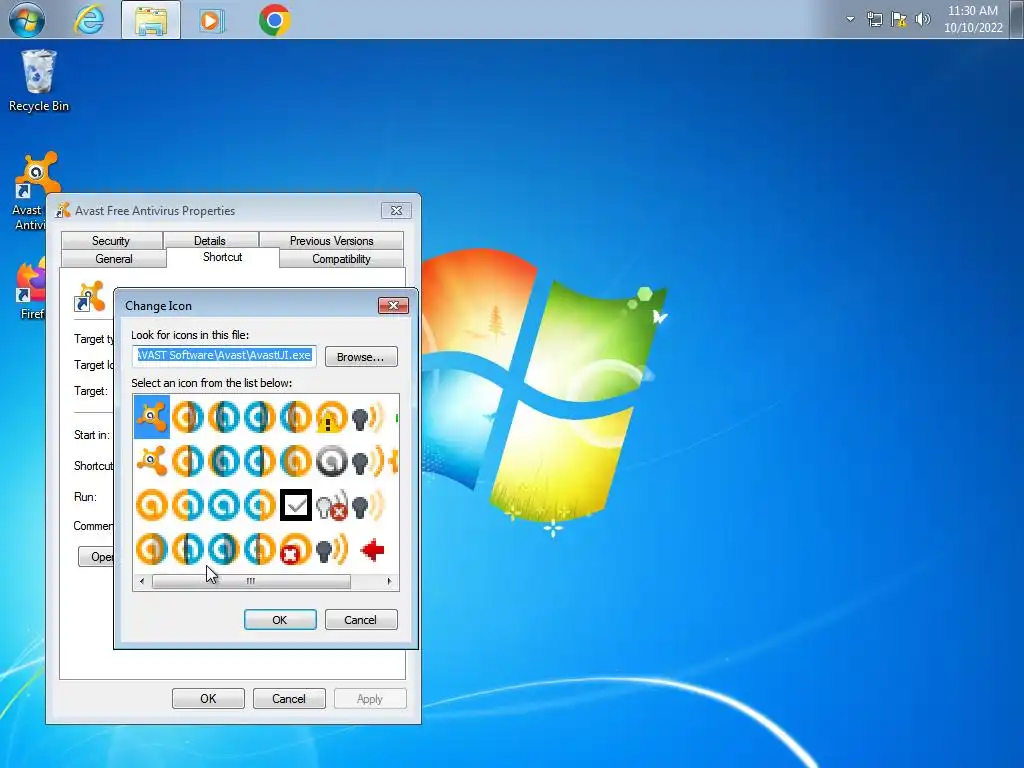Viewport: 1024px width, 768px height.
Task: Select the Firefox desktop shortcut
Action: pyautogui.click(x=31, y=288)
